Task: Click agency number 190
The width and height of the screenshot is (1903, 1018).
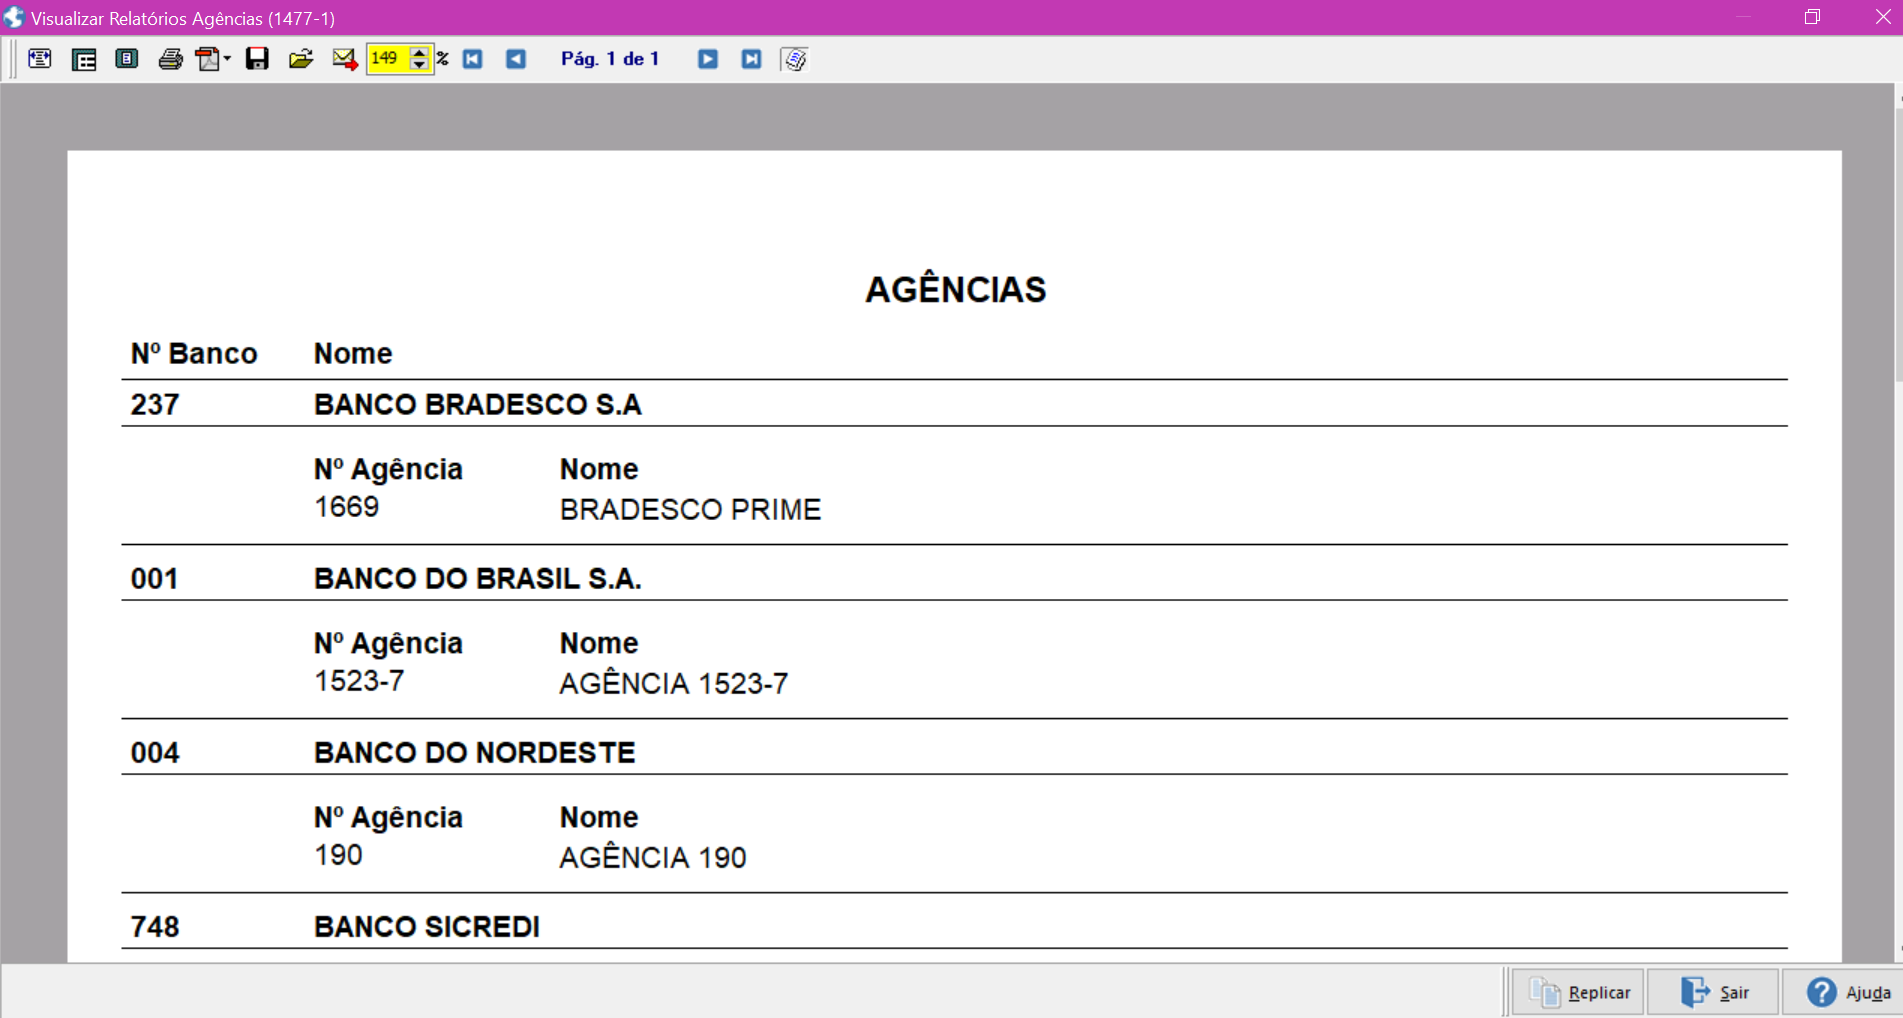Action: 338,855
